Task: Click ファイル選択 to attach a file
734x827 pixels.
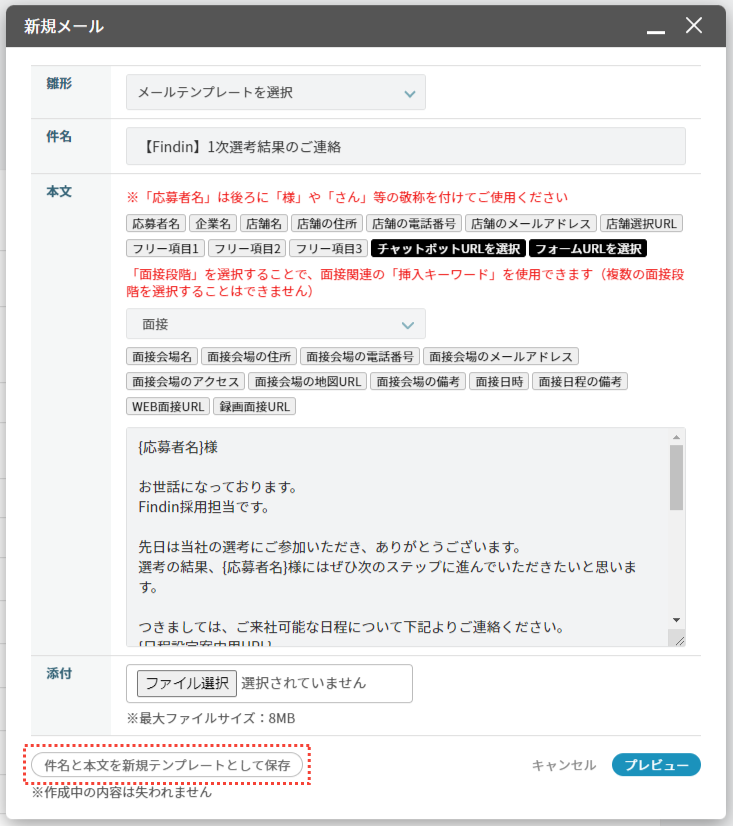Action: (187, 684)
